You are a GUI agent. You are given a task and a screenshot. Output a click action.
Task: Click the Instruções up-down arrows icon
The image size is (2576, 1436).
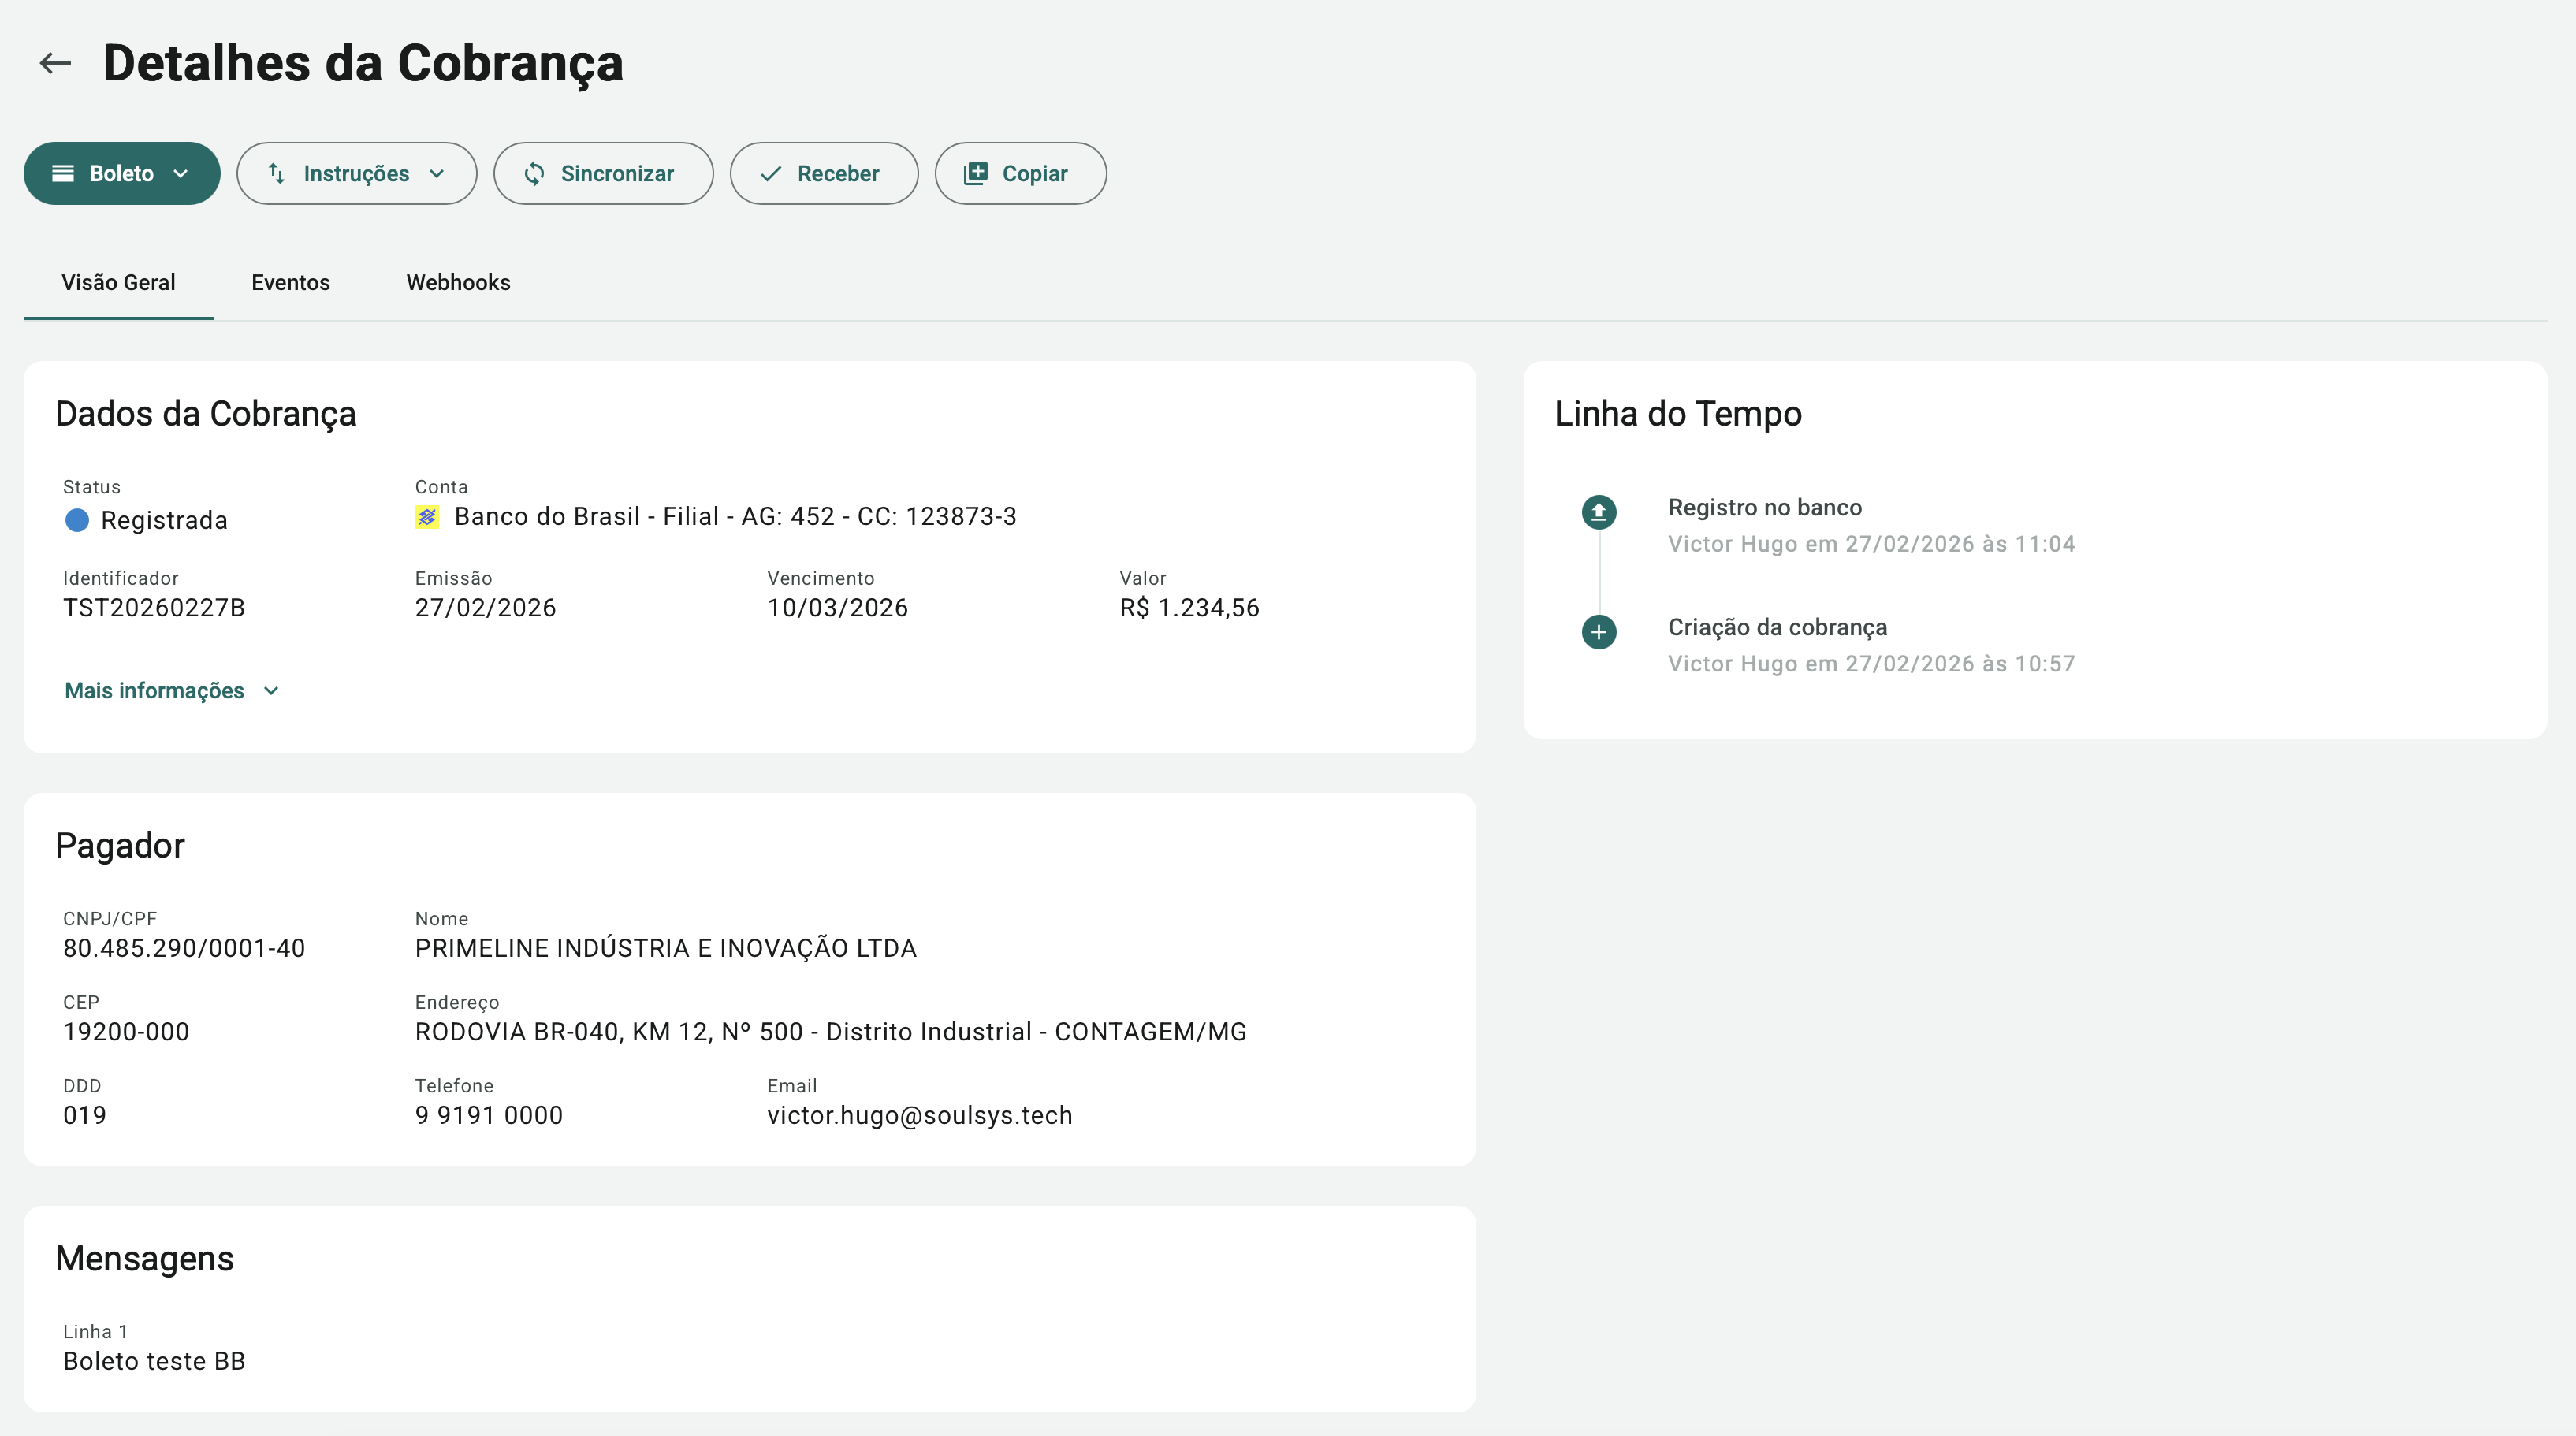[277, 173]
